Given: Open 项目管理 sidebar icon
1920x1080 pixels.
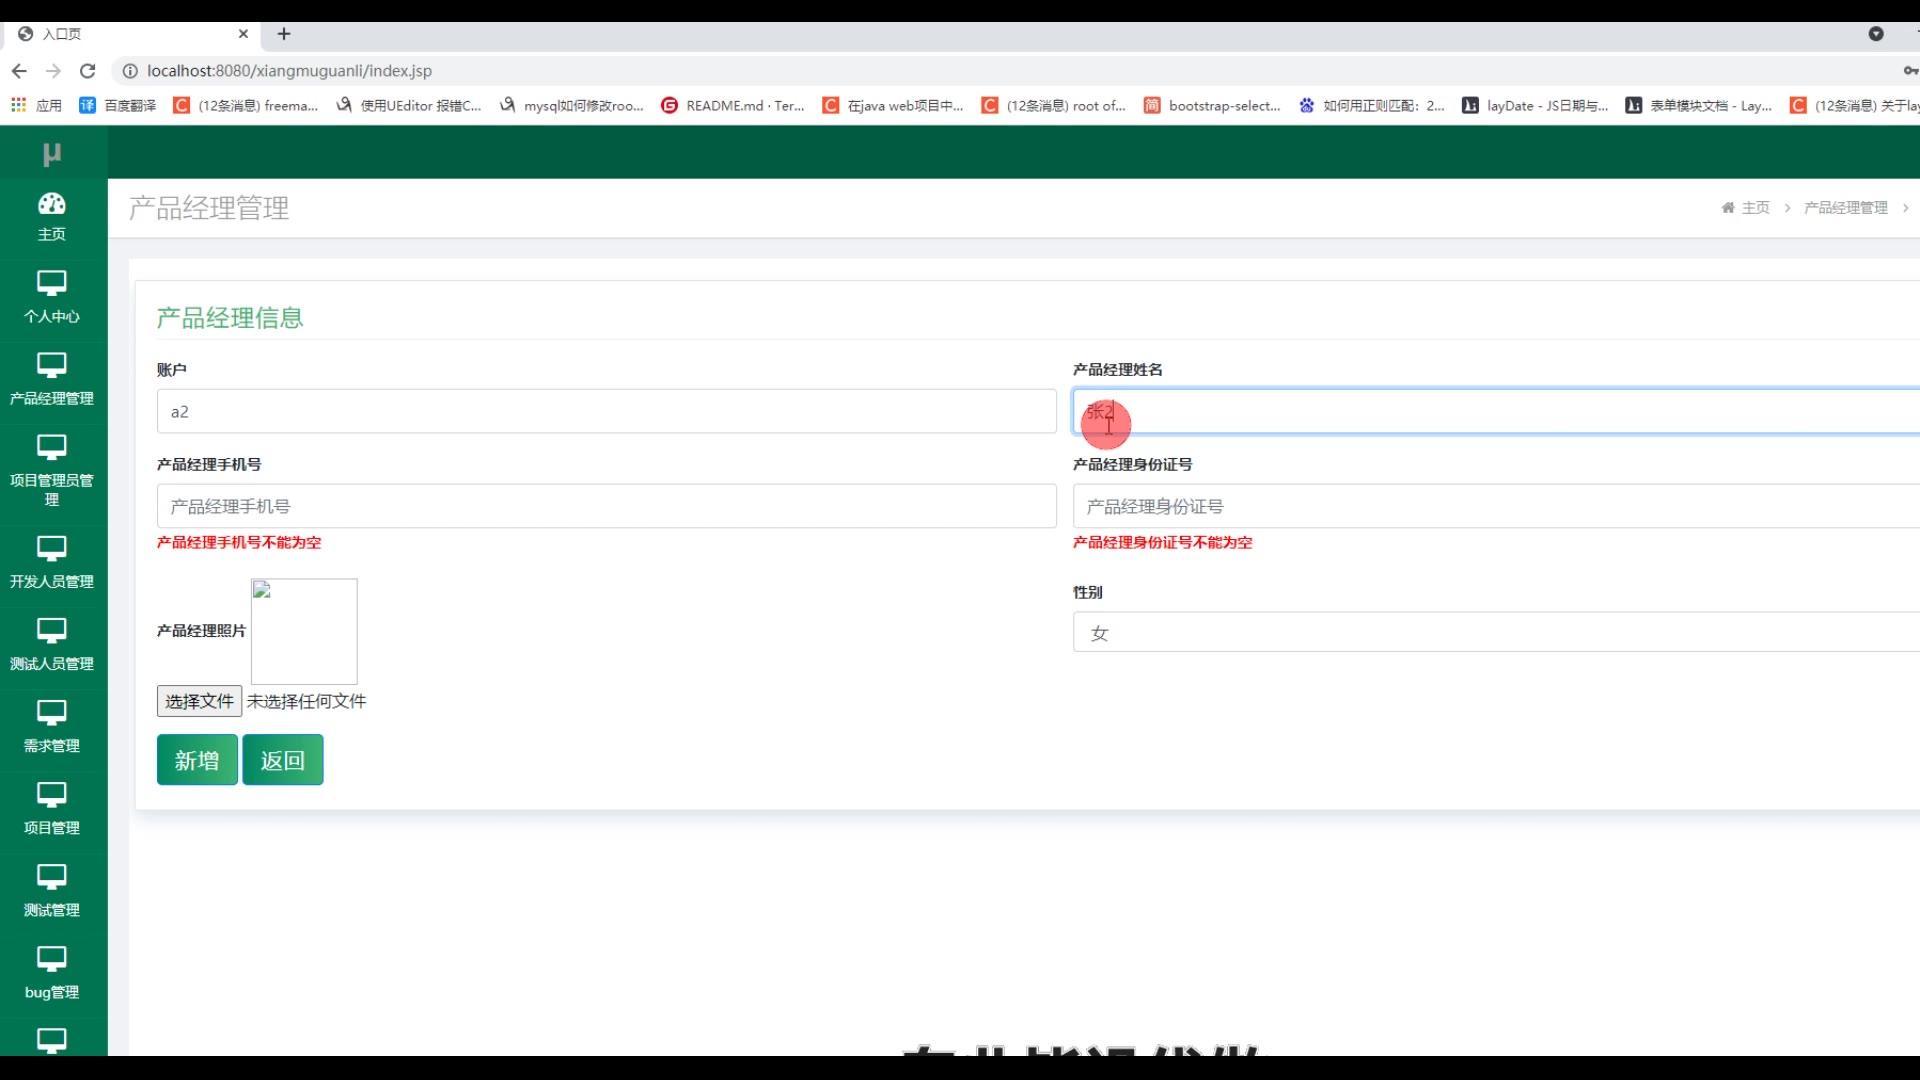Looking at the screenshot, I should click(x=52, y=794).
